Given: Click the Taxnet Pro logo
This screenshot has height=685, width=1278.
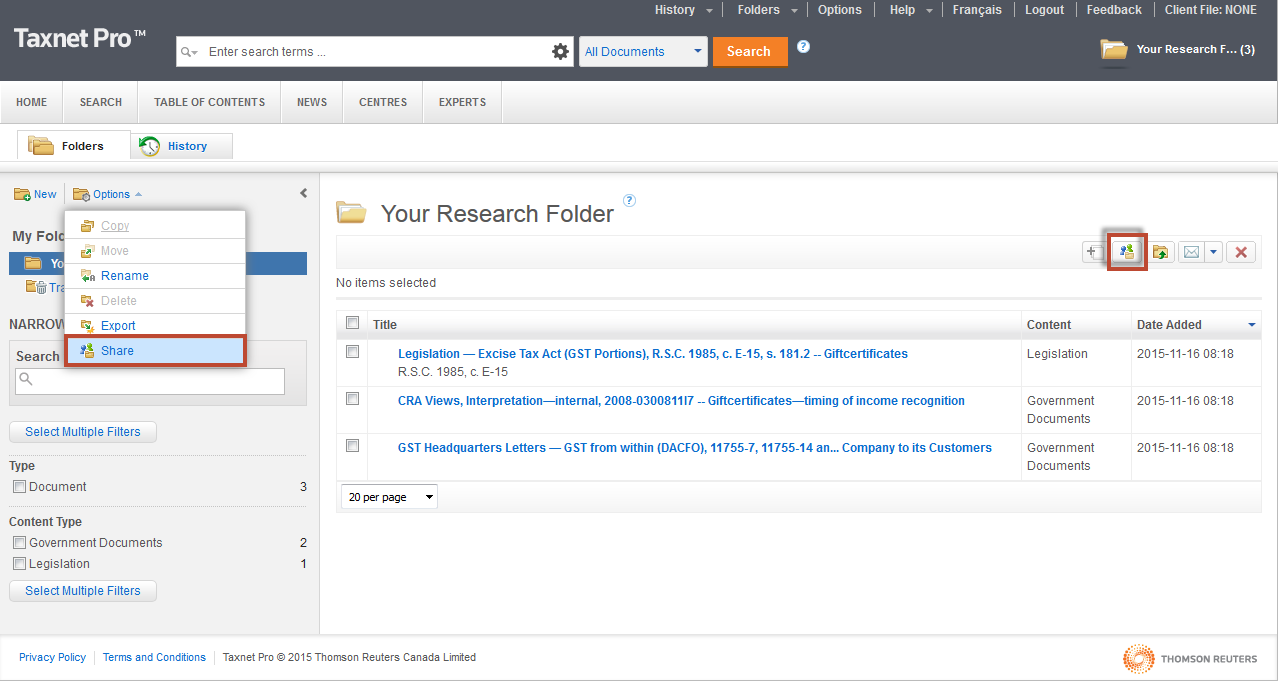Looking at the screenshot, I should 80,39.
